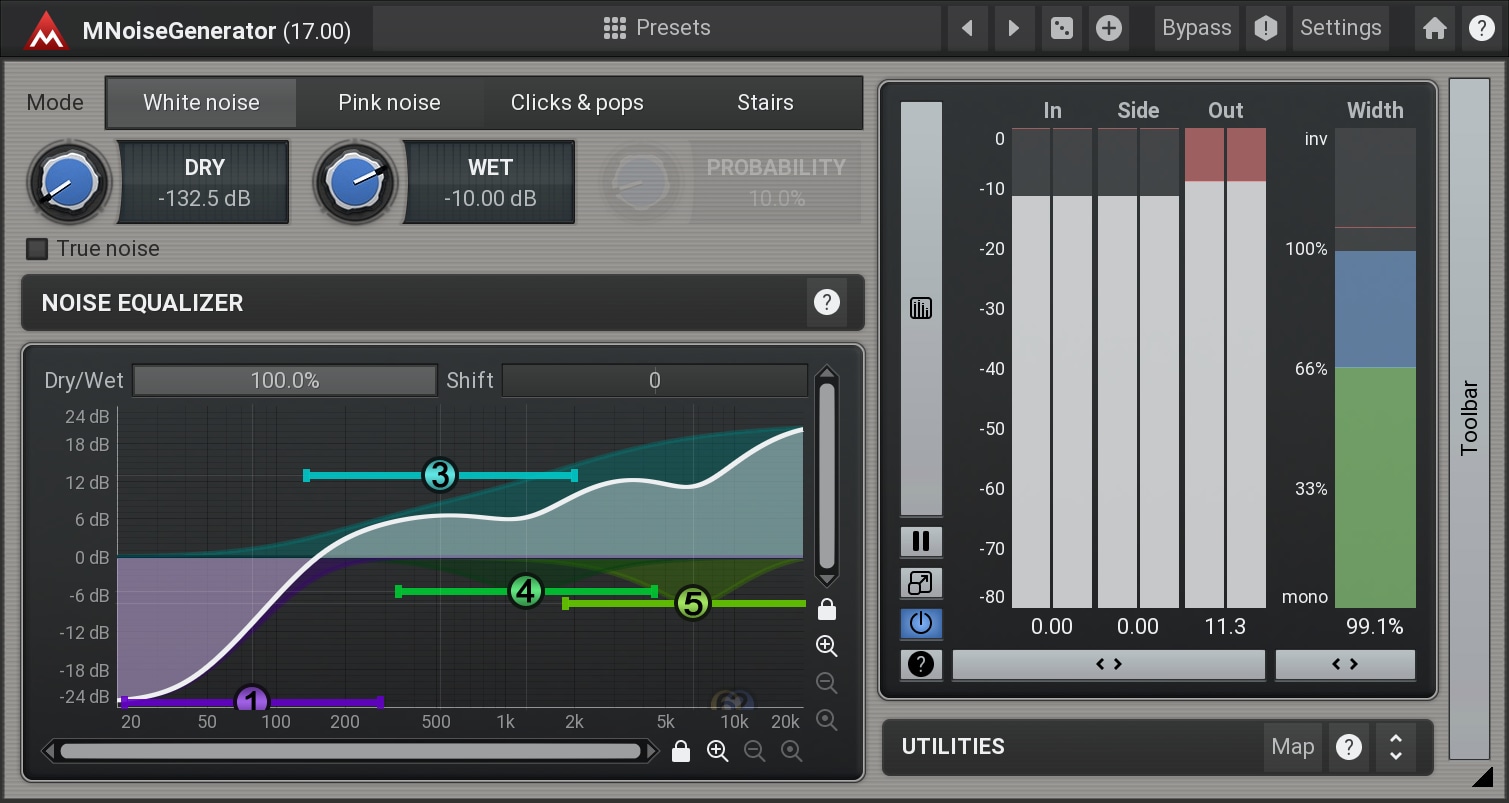Click the Map button in Utilities
Viewport: 1509px width, 803px height.
(1292, 747)
